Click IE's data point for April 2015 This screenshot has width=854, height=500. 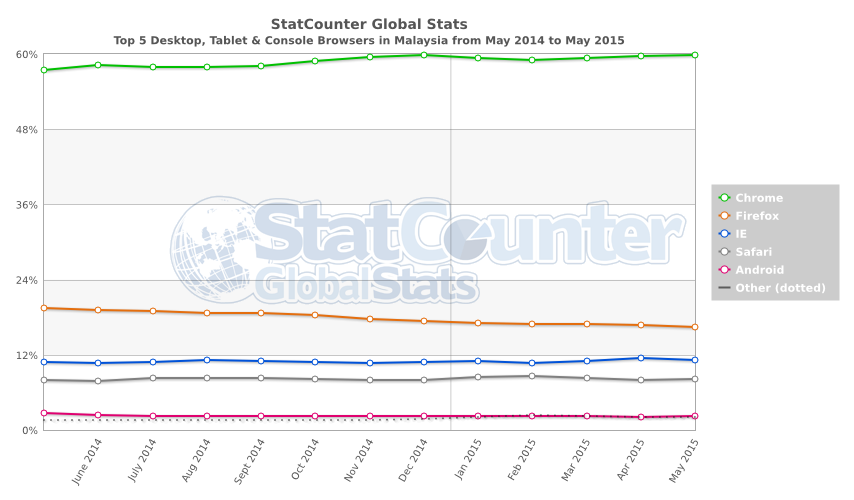(x=640, y=358)
